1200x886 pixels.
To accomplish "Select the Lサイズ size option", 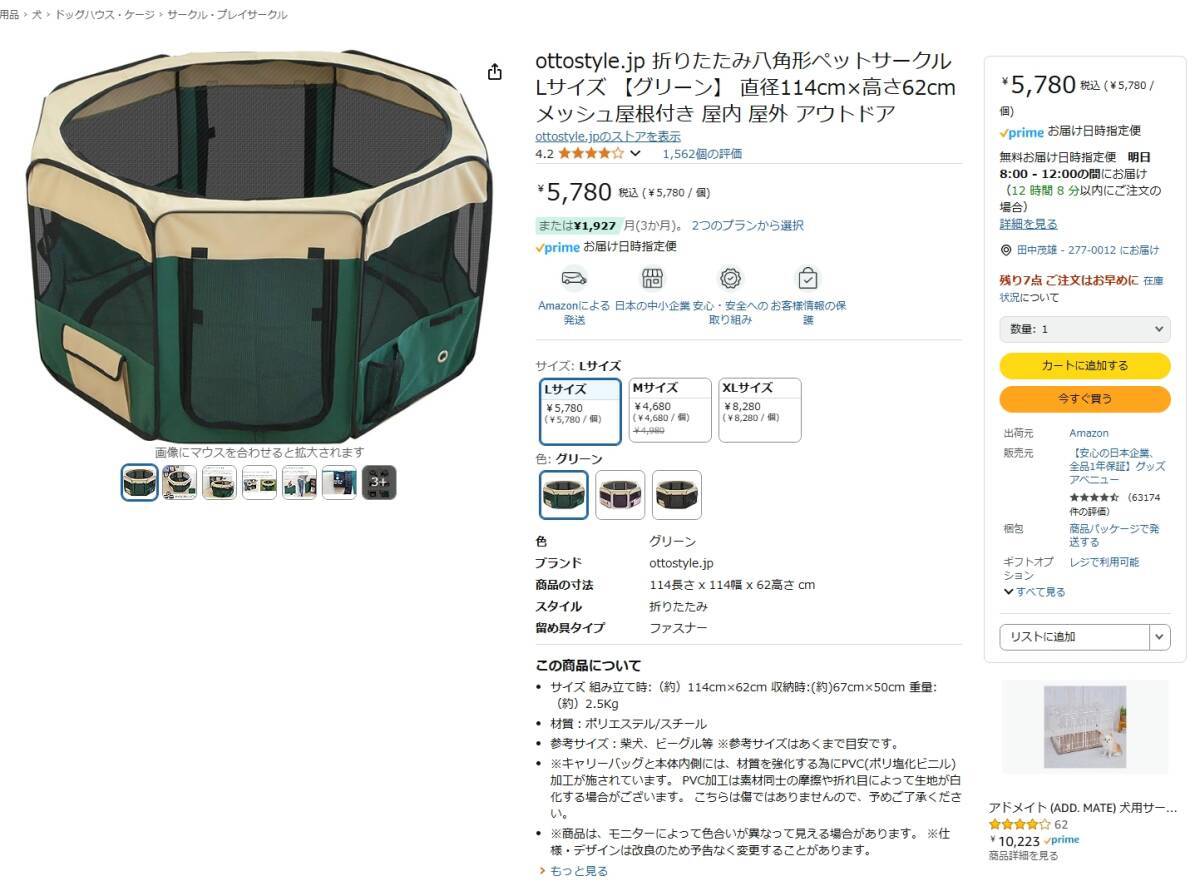I will 580,410.
